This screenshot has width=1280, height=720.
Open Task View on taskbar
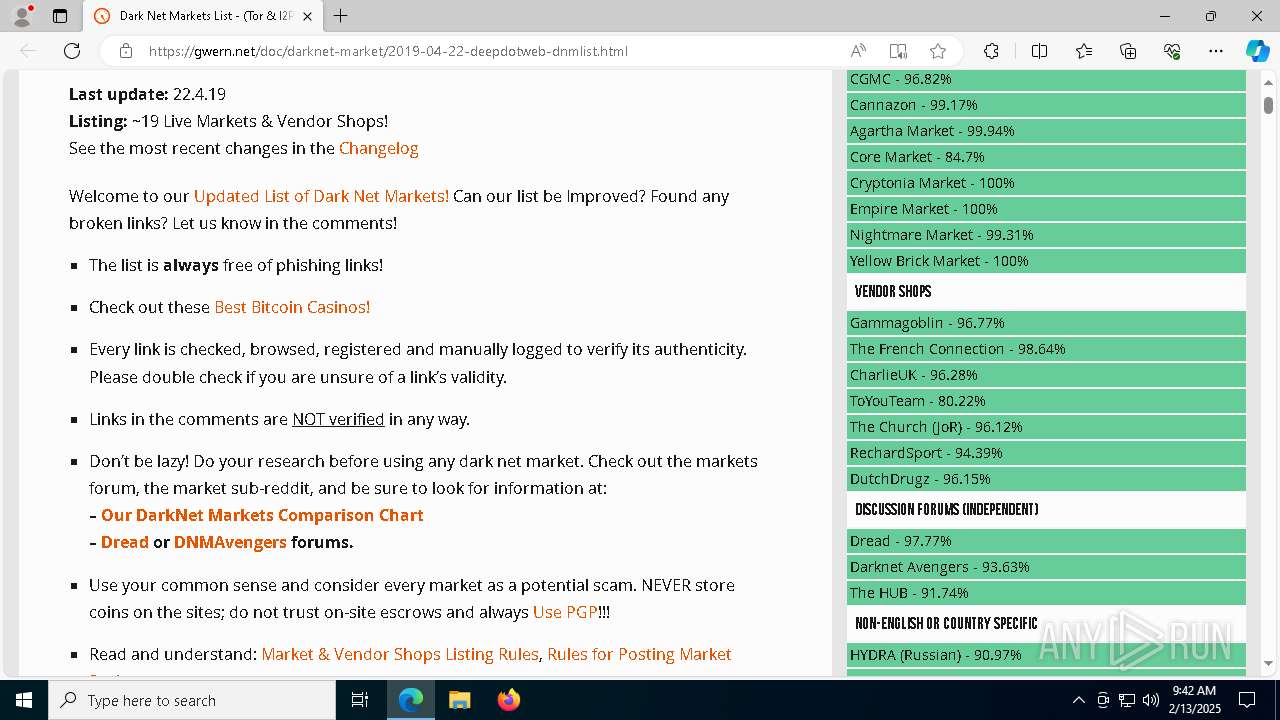[360, 700]
